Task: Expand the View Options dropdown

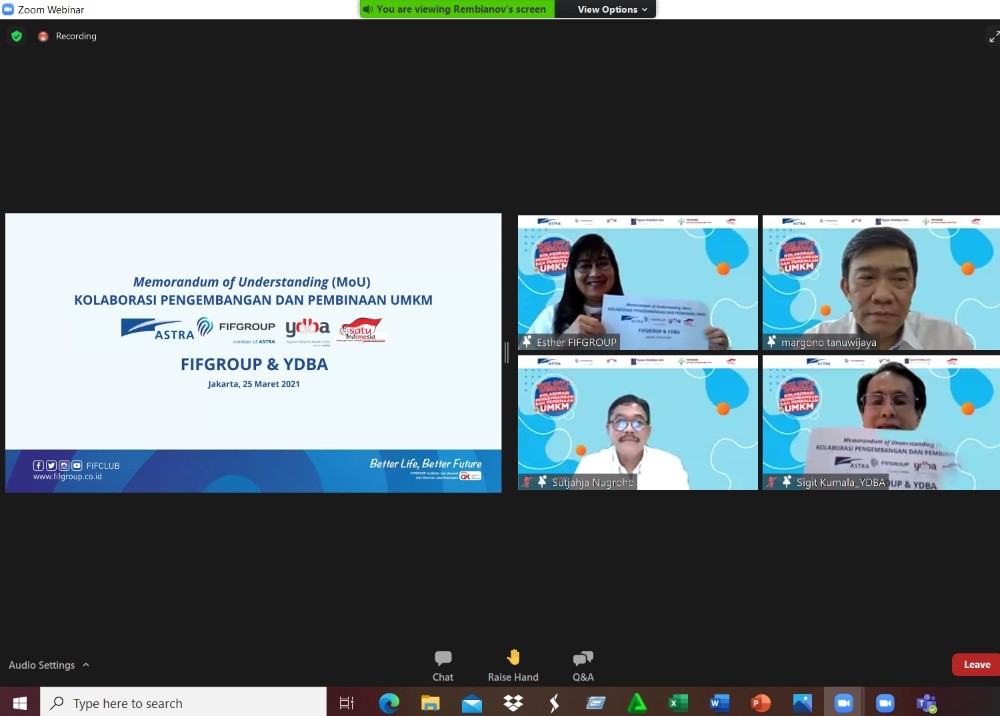Action: [612, 9]
